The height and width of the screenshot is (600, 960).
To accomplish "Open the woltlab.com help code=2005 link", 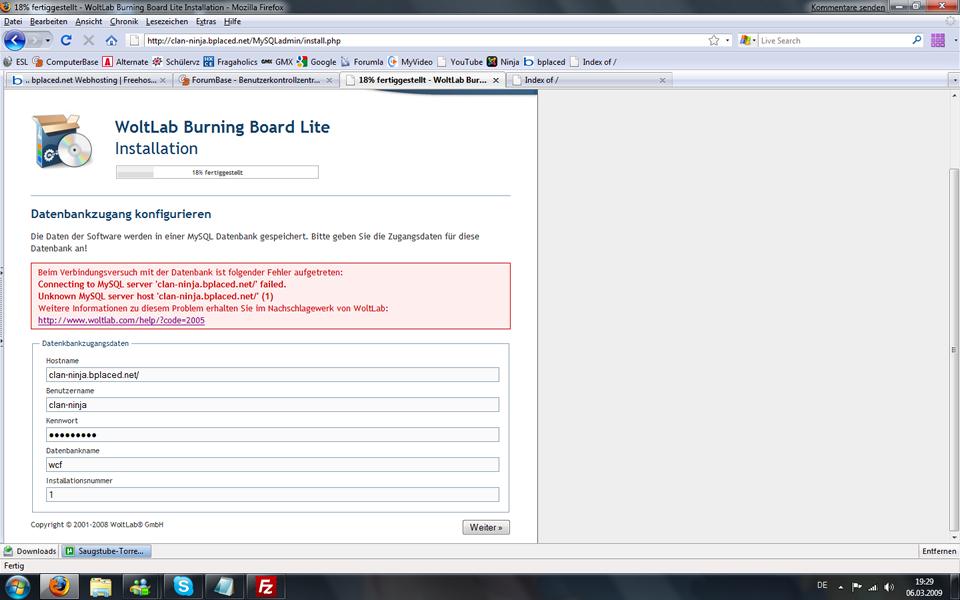I will point(121,320).
